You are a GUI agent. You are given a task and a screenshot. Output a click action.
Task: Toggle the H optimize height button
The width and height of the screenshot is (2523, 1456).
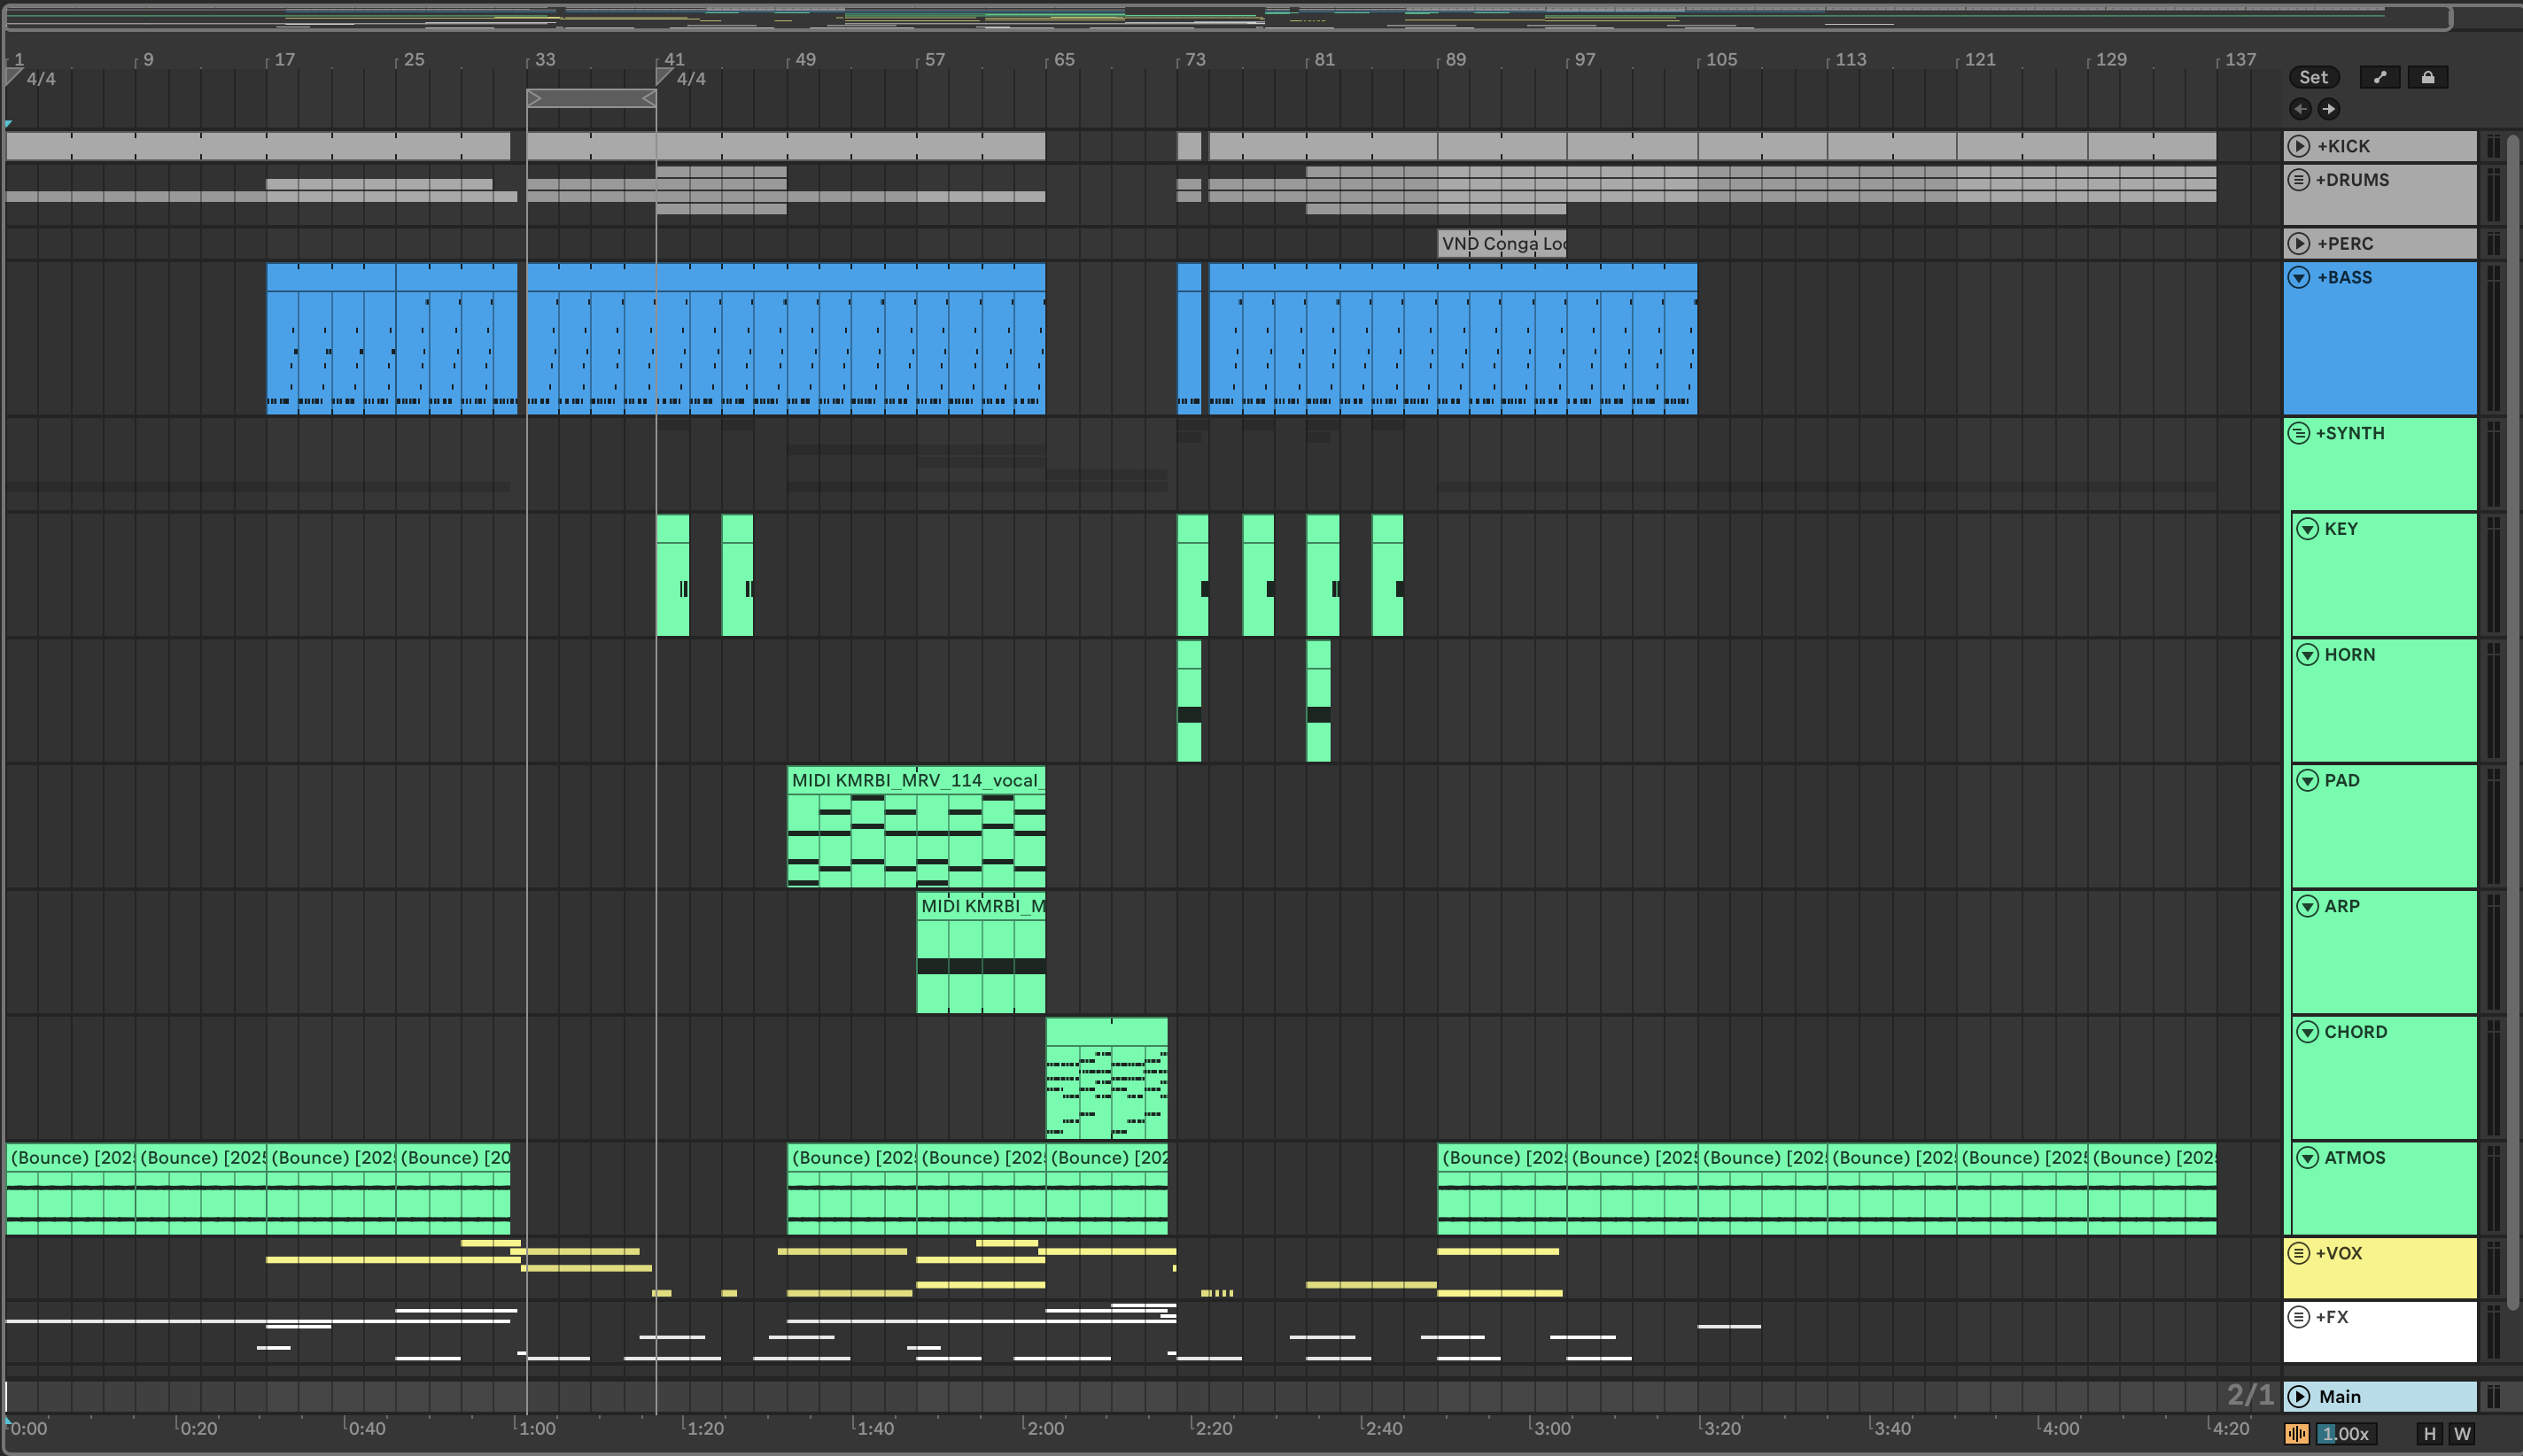click(2430, 1434)
